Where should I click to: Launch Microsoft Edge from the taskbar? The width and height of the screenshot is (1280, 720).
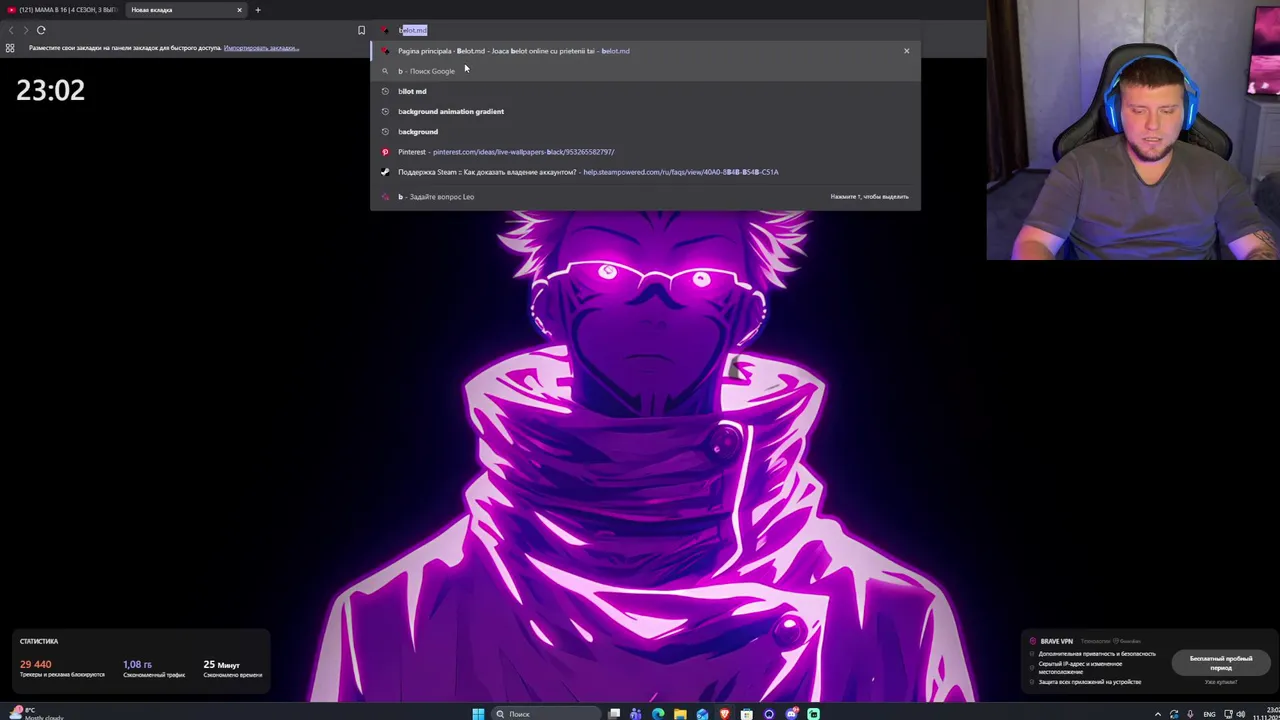coord(658,713)
